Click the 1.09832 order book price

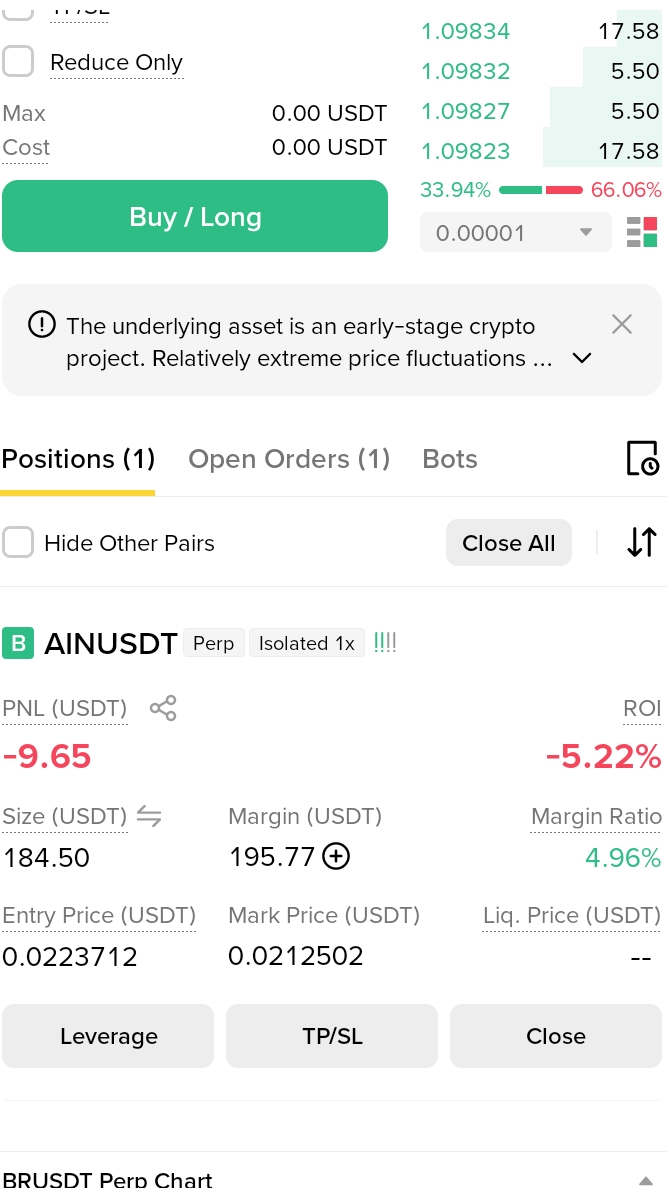pyautogui.click(x=465, y=71)
